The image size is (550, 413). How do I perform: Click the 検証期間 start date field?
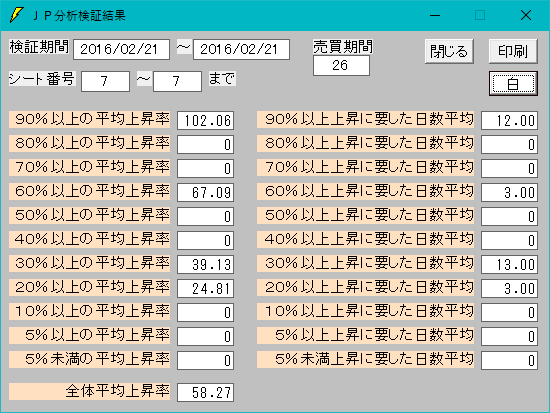[121, 49]
